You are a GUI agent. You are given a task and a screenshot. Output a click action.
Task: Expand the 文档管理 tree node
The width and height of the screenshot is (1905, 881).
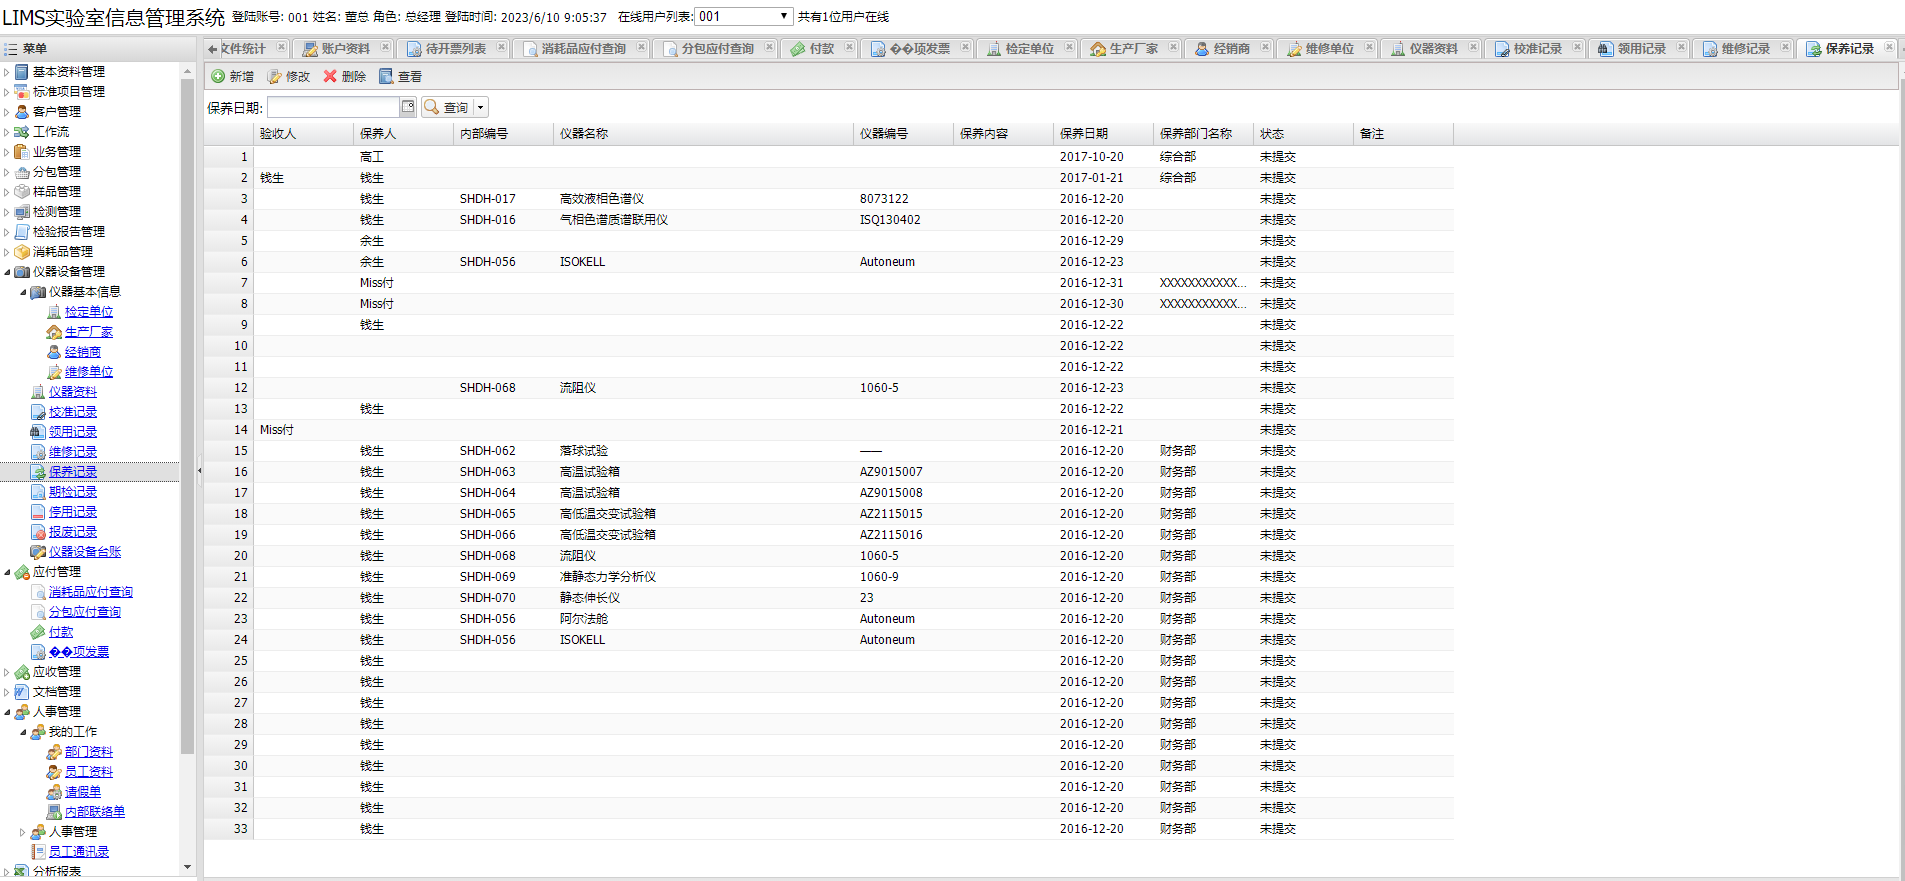coord(7,692)
